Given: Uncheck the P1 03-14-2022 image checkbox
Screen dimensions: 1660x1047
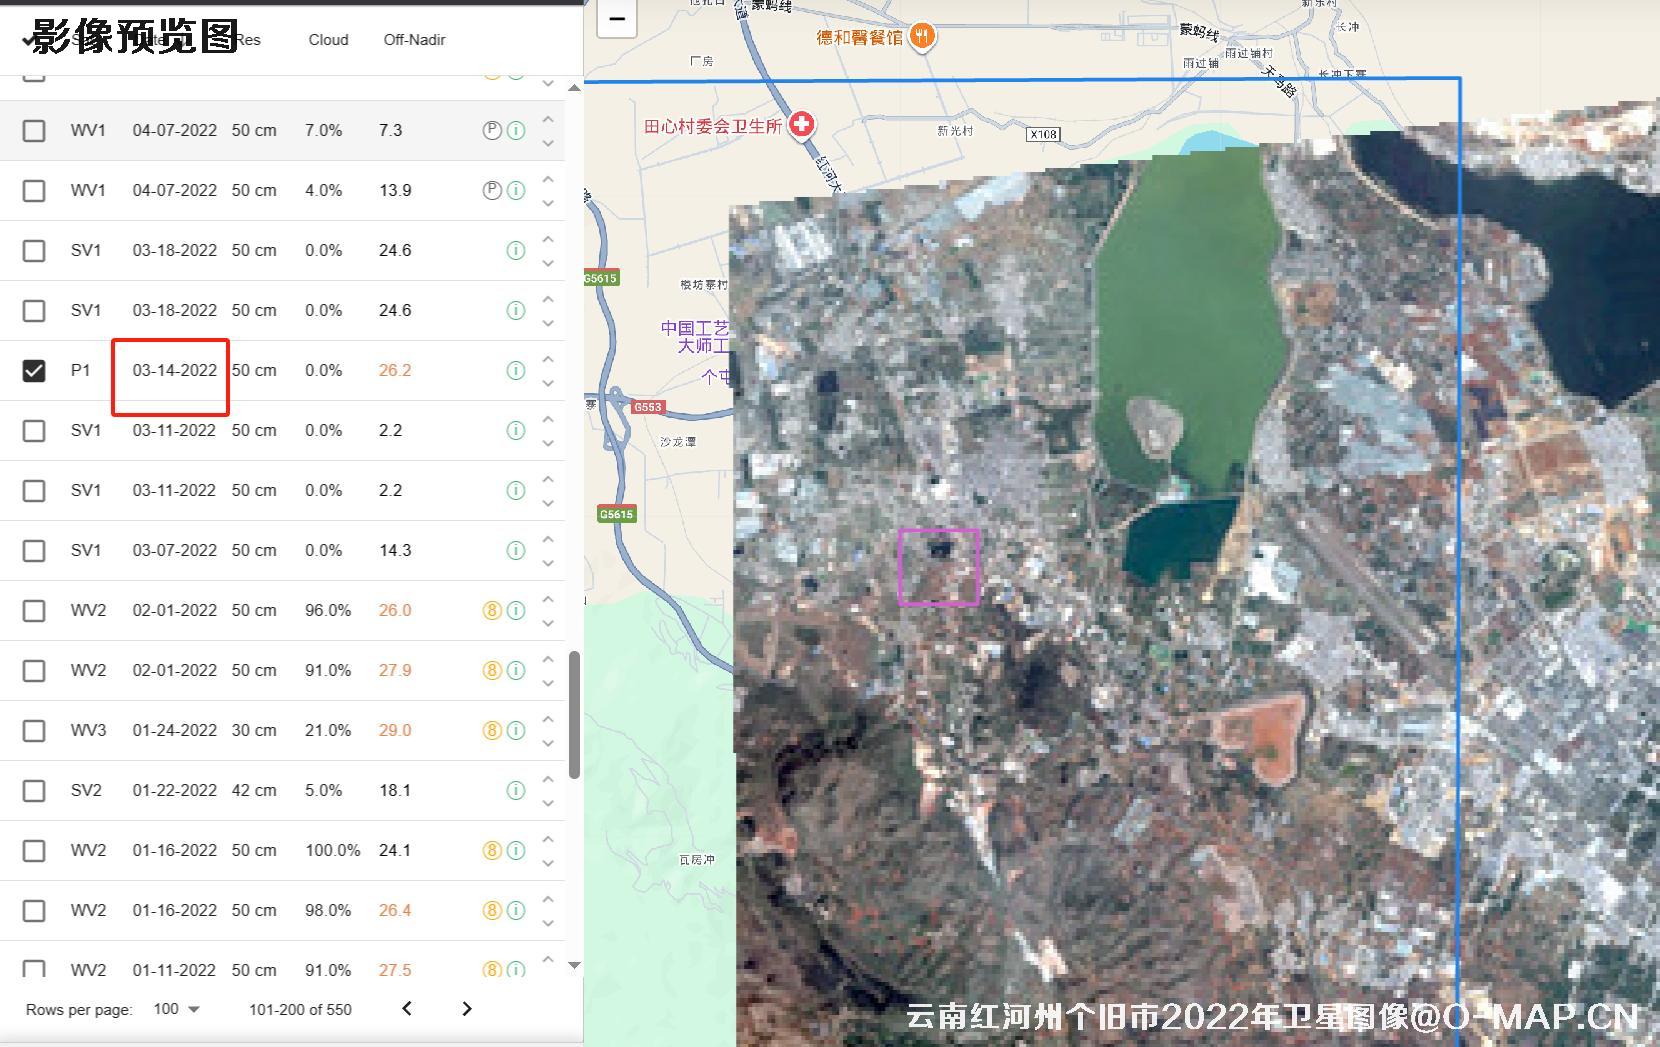Looking at the screenshot, I should pyautogui.click(x=34, y=371).
